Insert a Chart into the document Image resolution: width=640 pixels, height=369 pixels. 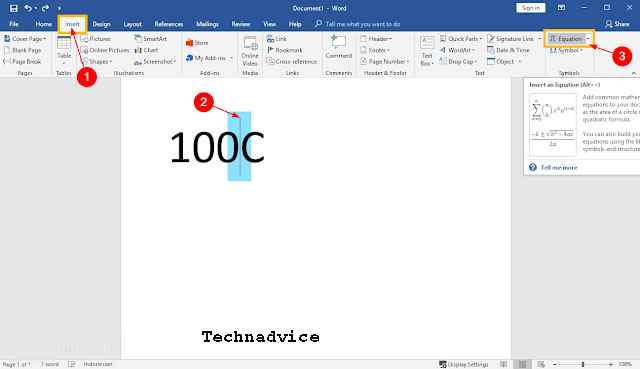146,50
